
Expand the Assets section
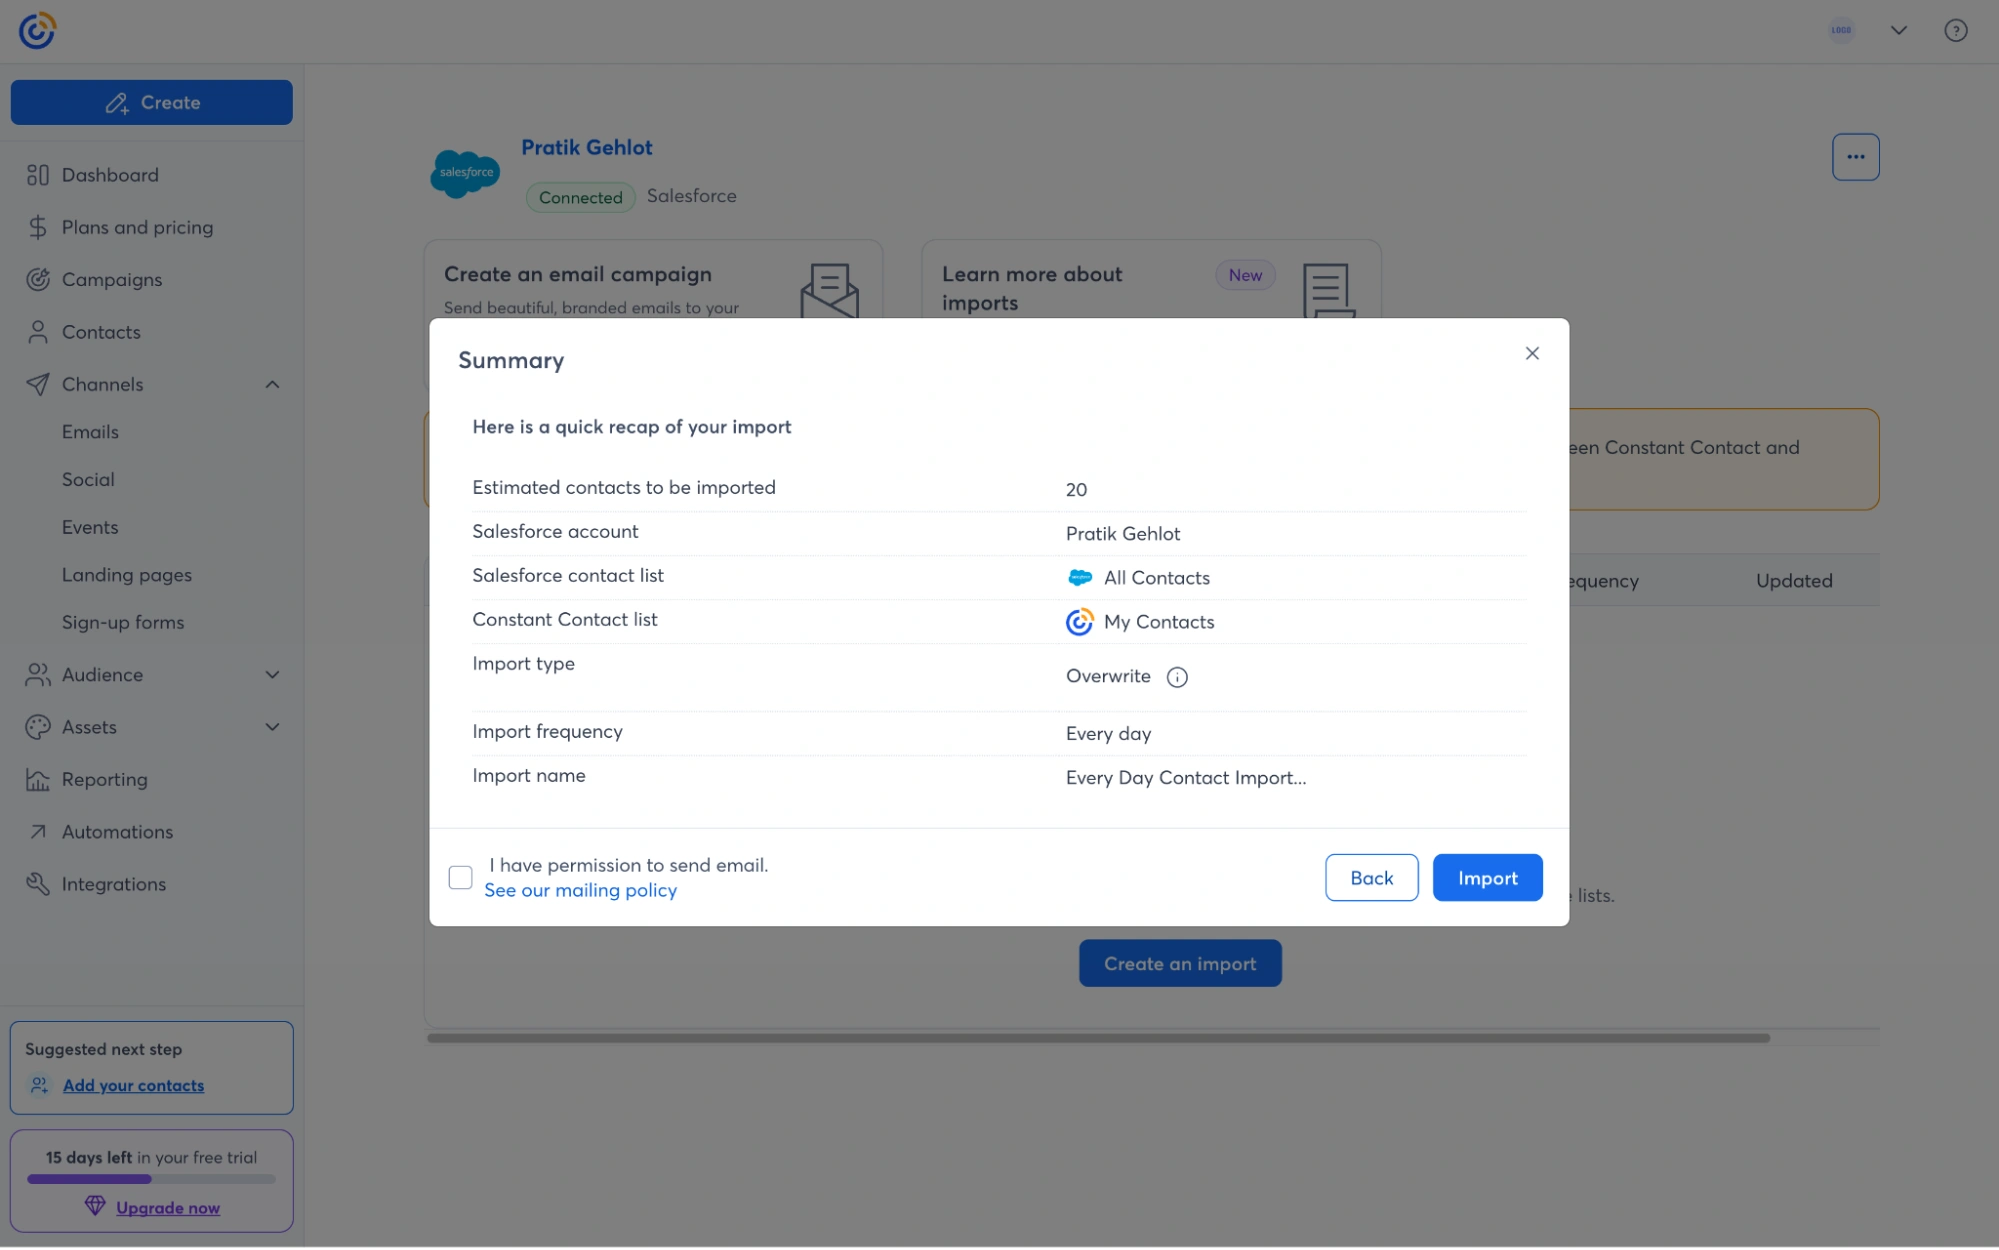click(x=272, y=727)
